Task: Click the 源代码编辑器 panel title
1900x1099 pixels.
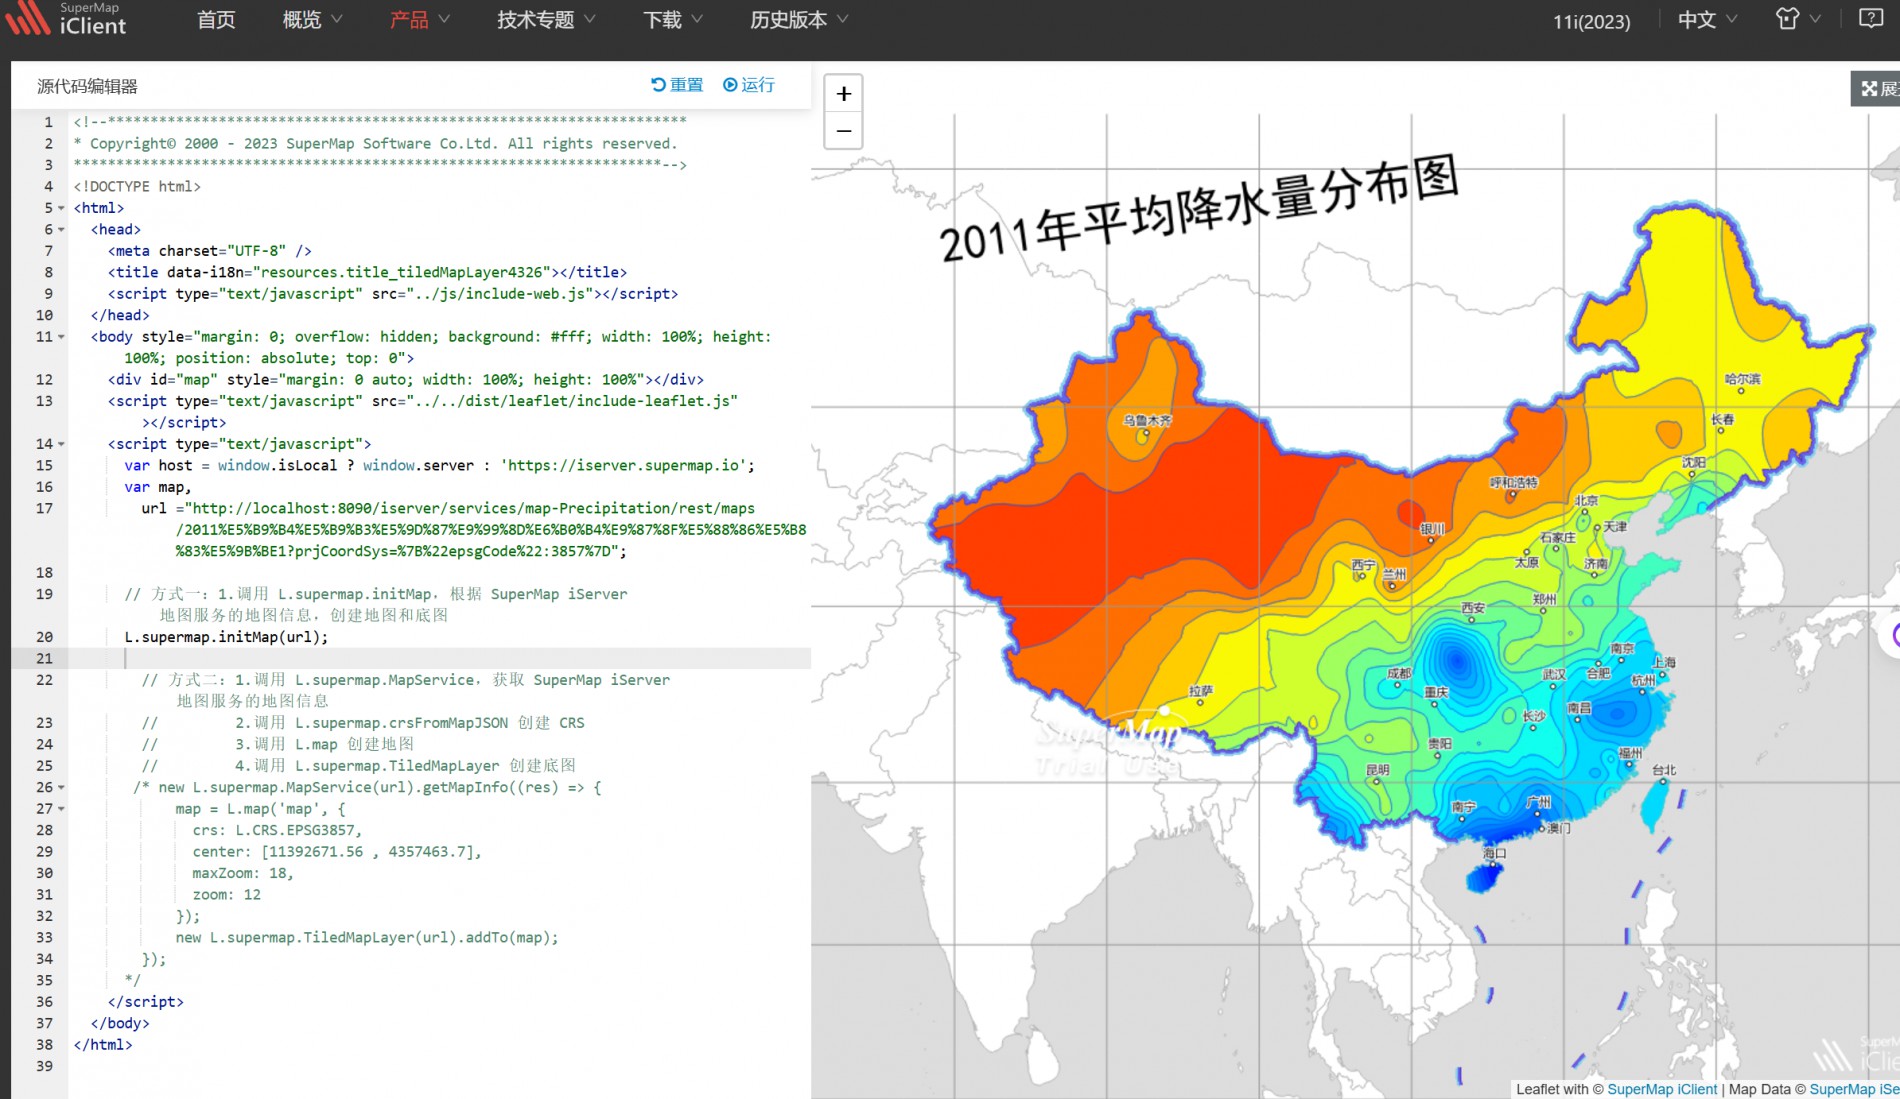Action: coord(87,86)
